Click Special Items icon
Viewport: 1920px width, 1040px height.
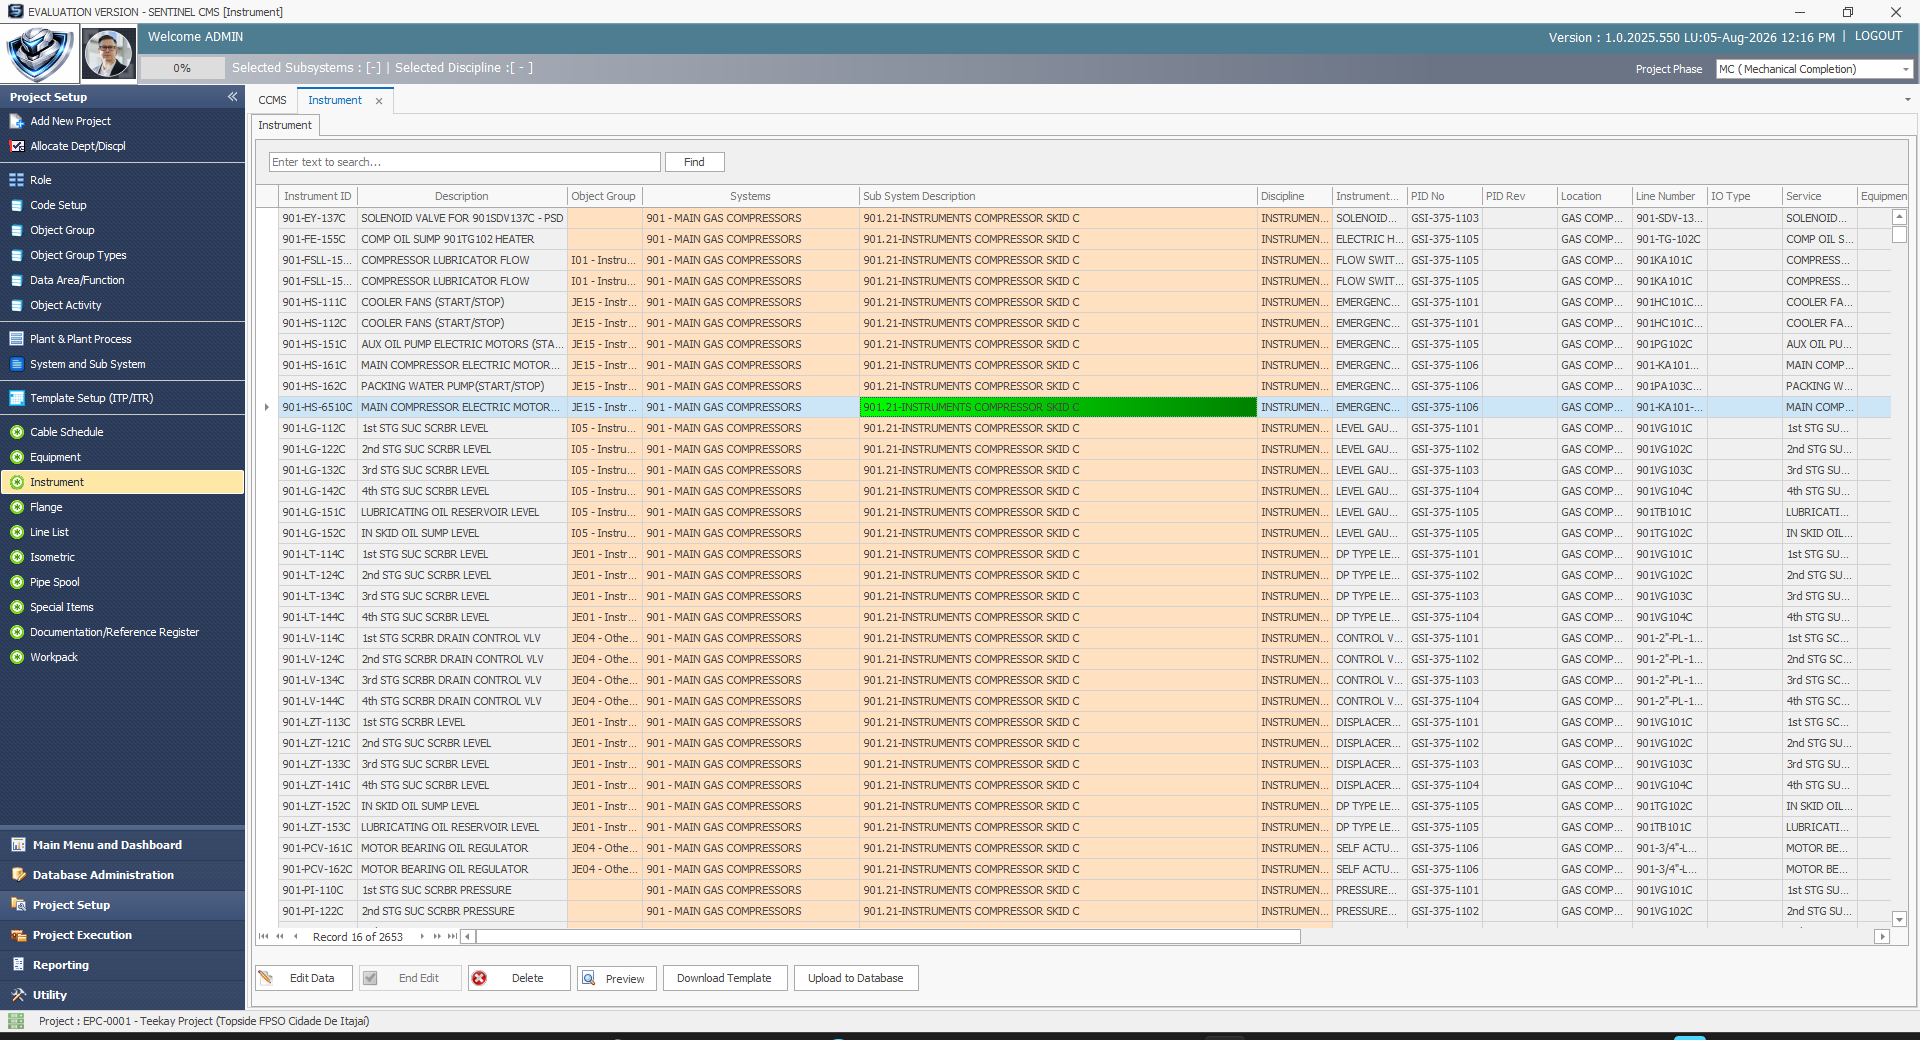coord(17,607)
